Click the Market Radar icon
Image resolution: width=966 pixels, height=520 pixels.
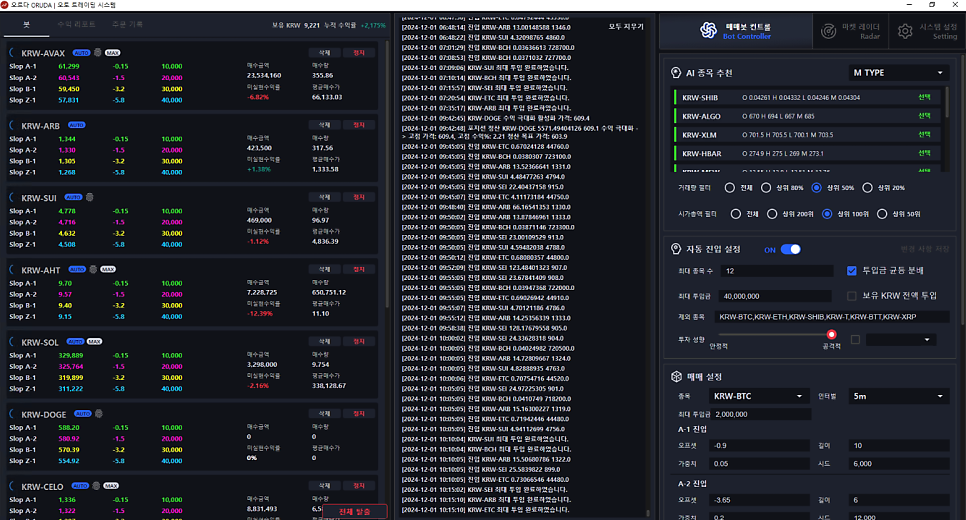tap(829, 31)
